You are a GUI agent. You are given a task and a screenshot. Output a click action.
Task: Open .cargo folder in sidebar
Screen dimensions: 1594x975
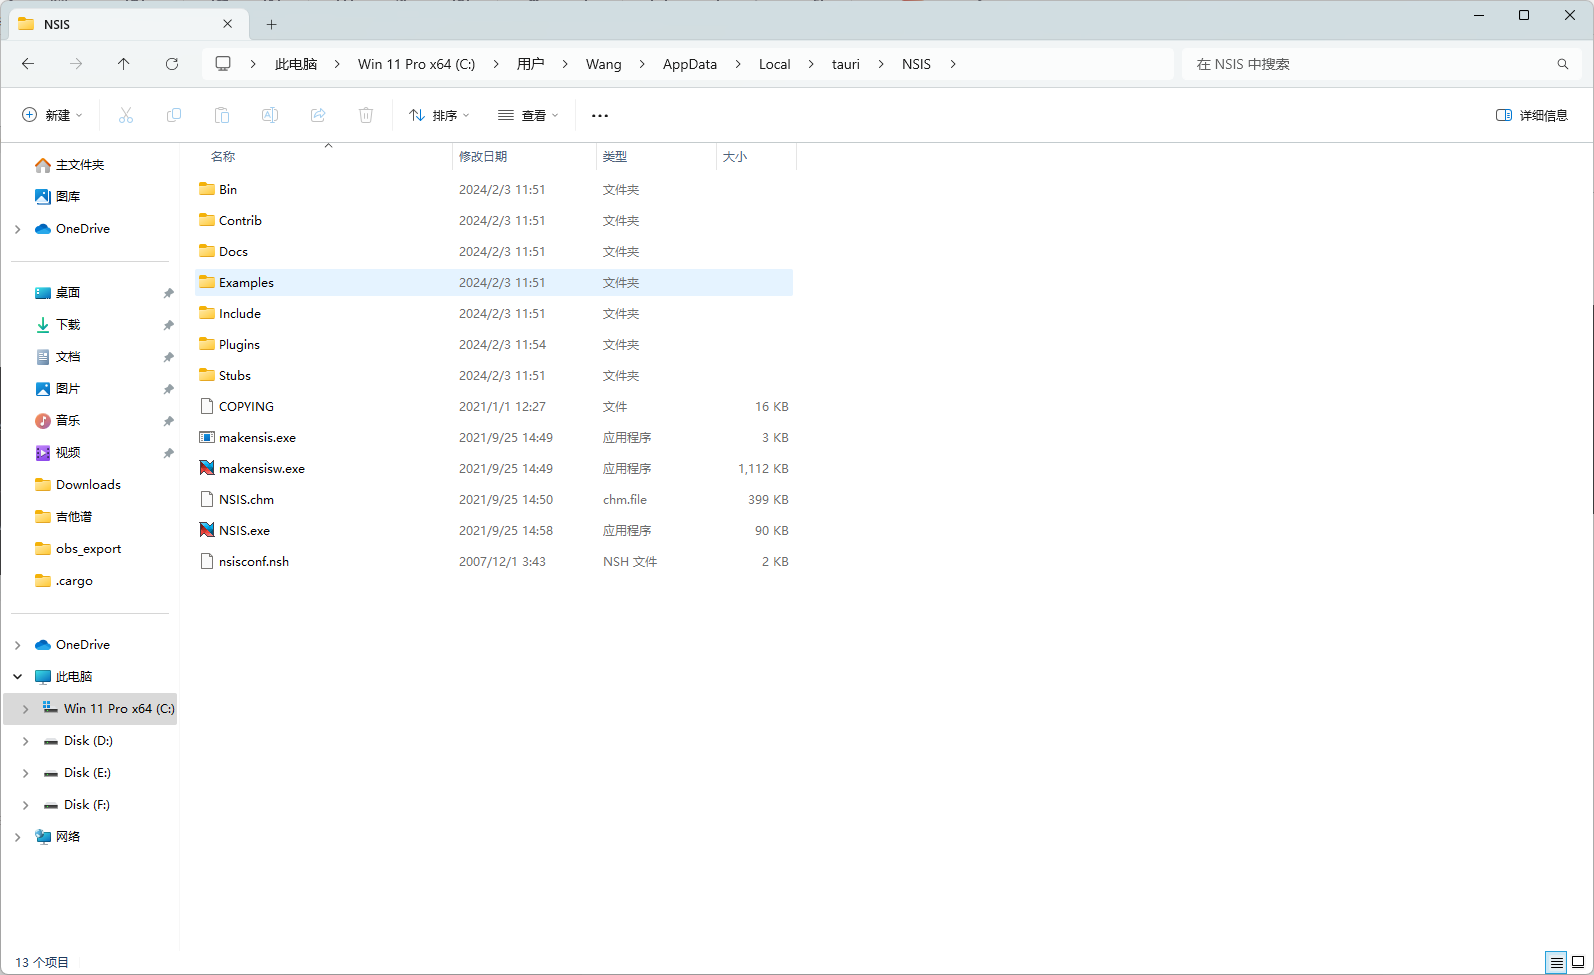coord(74,581)
